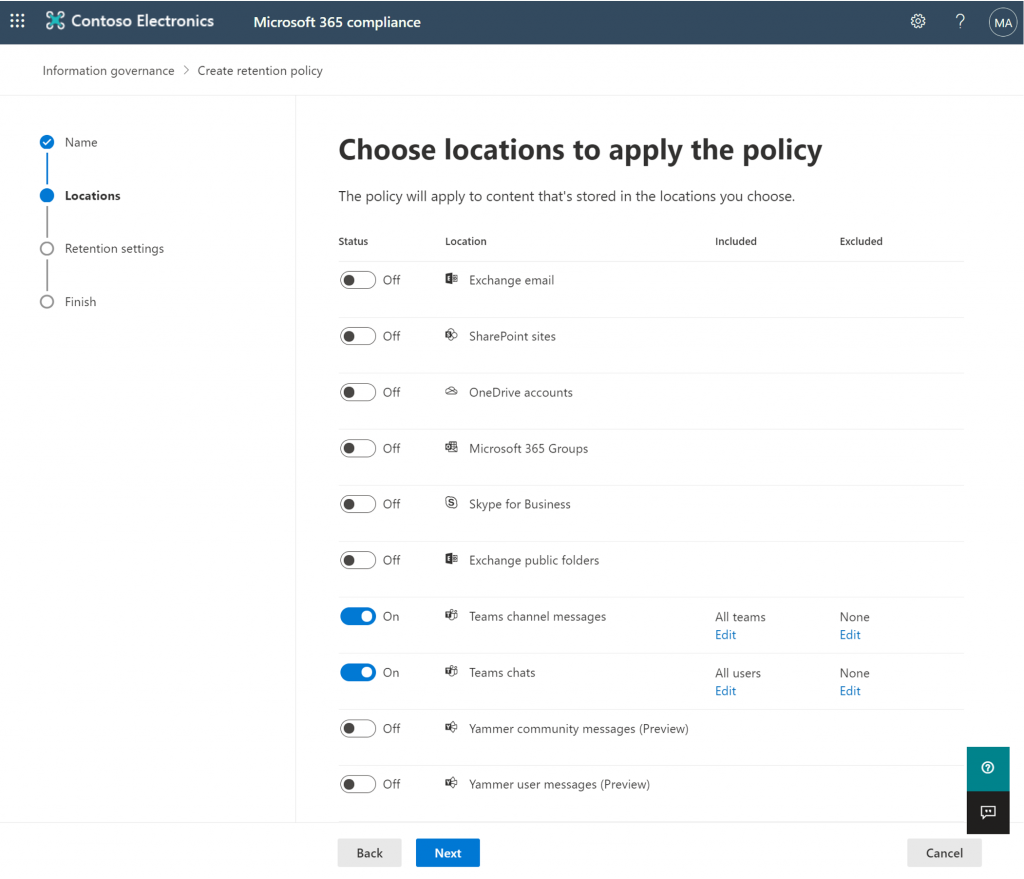Click the Next button
Screen dimensions: 1024x879
click(448, 853)
